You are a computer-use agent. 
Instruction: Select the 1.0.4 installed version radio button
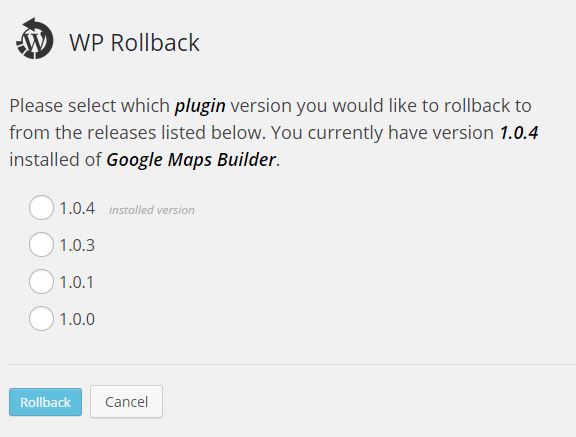[x=41, y=207]
